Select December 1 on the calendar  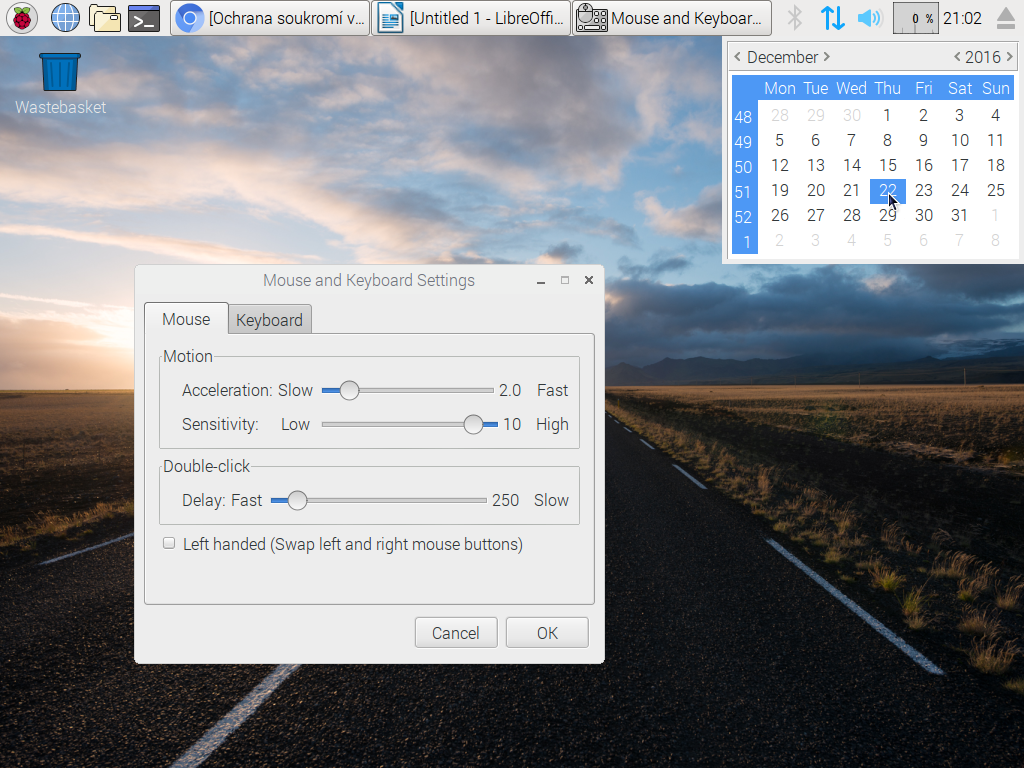[x=887, y=115]
